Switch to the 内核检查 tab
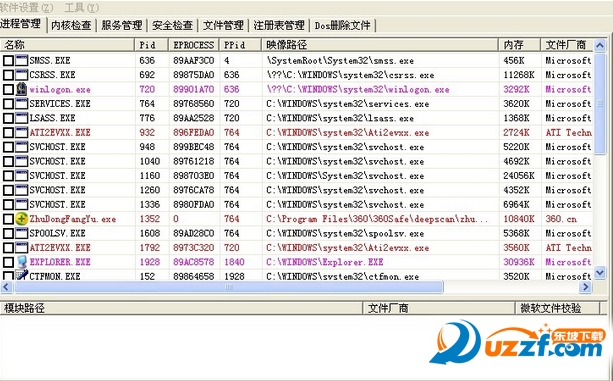The image size is (613, 381). point(71,25)
